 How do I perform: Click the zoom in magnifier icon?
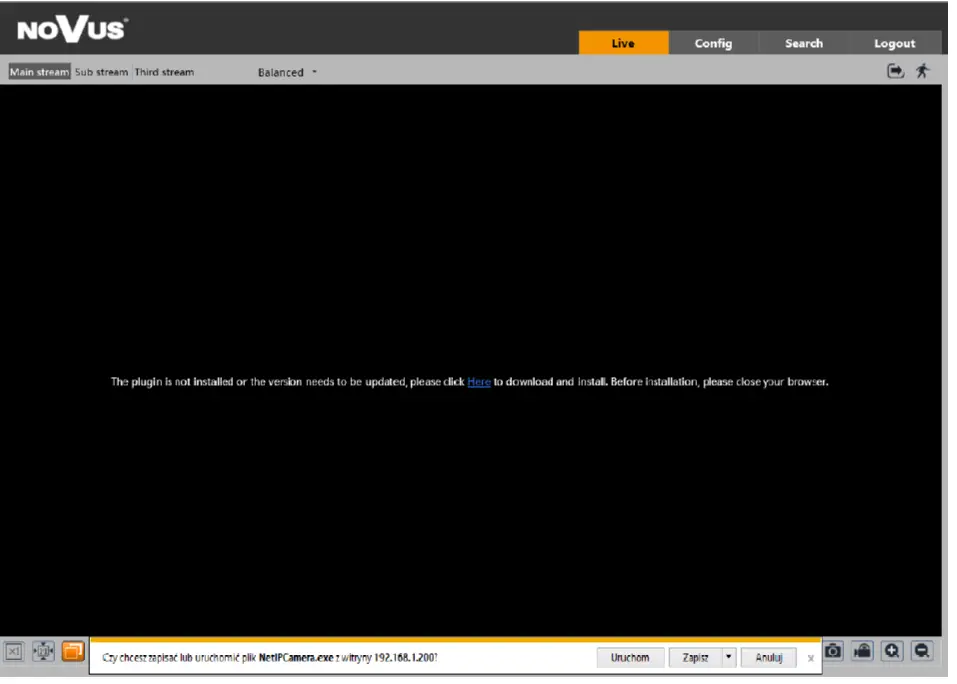[x=892, y=651]
